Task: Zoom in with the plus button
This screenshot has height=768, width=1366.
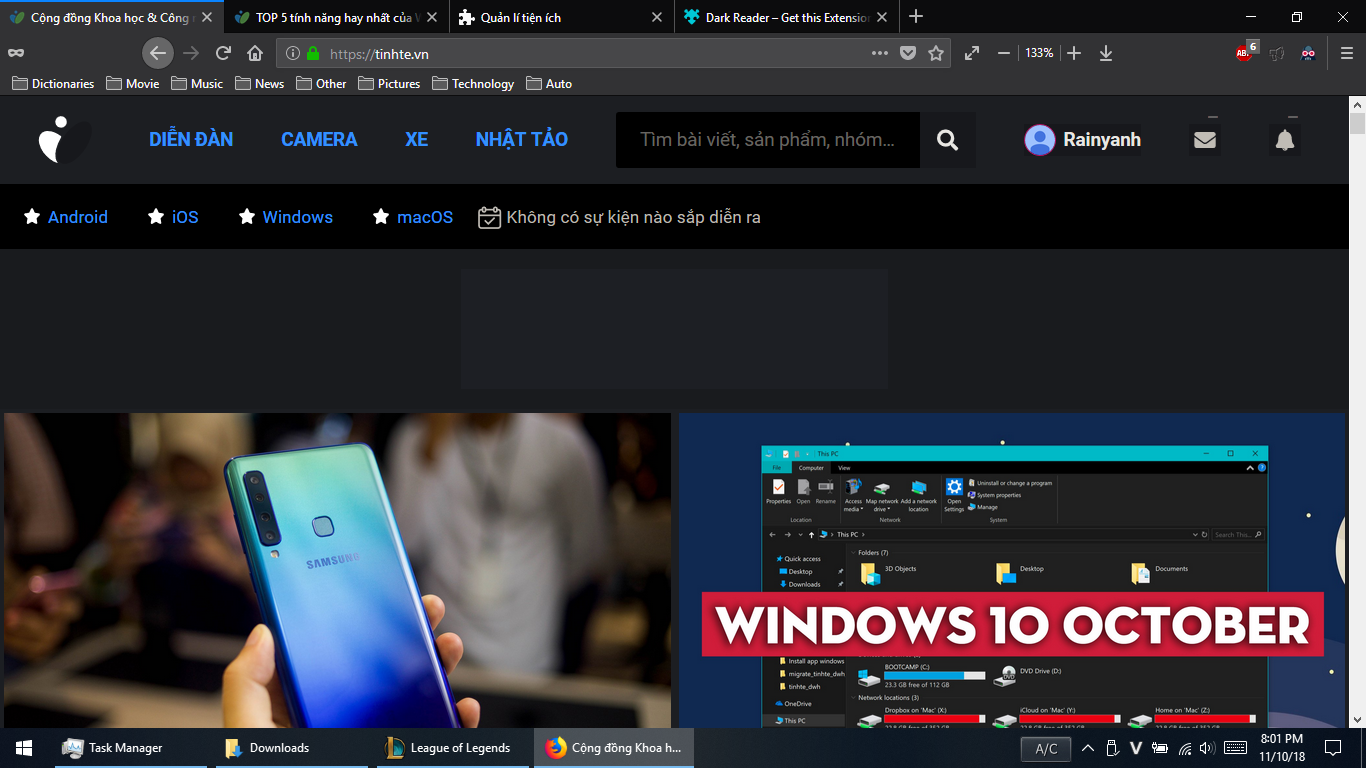Action: click(1074, 53)
